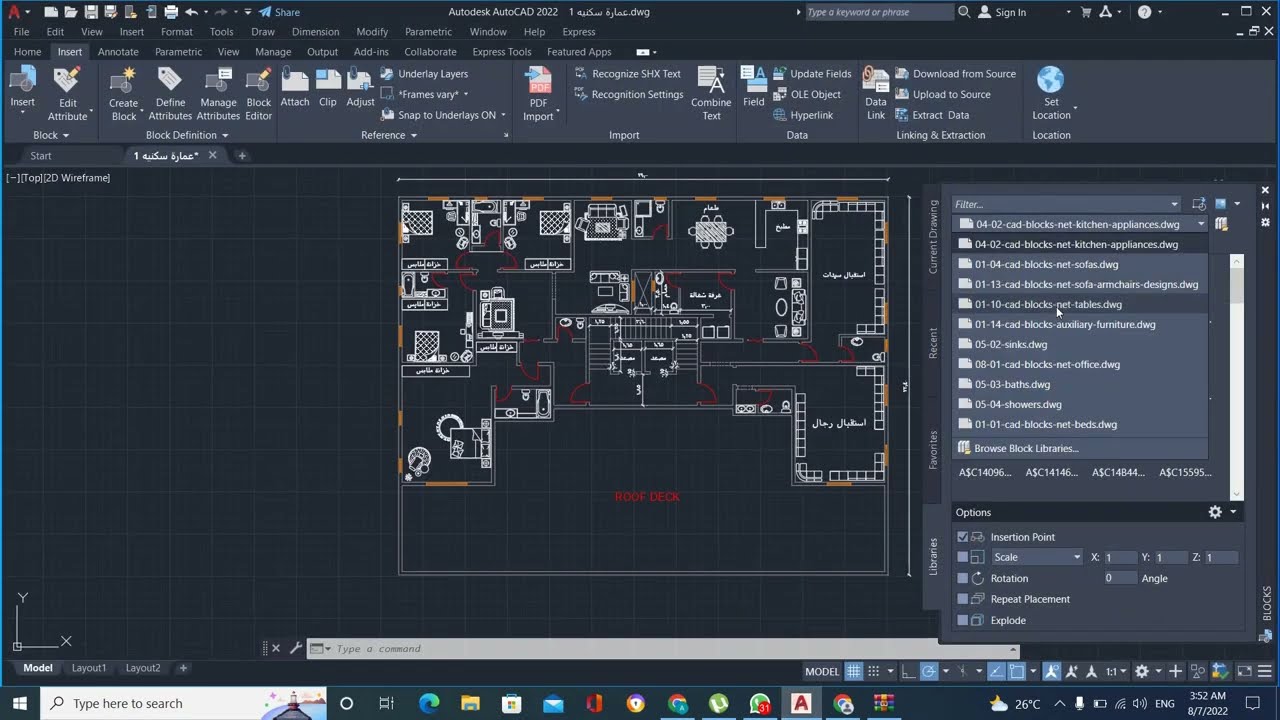Click the OLE Object tool
This screenshot has height=720, width=1280.
[x=807, y=94]
